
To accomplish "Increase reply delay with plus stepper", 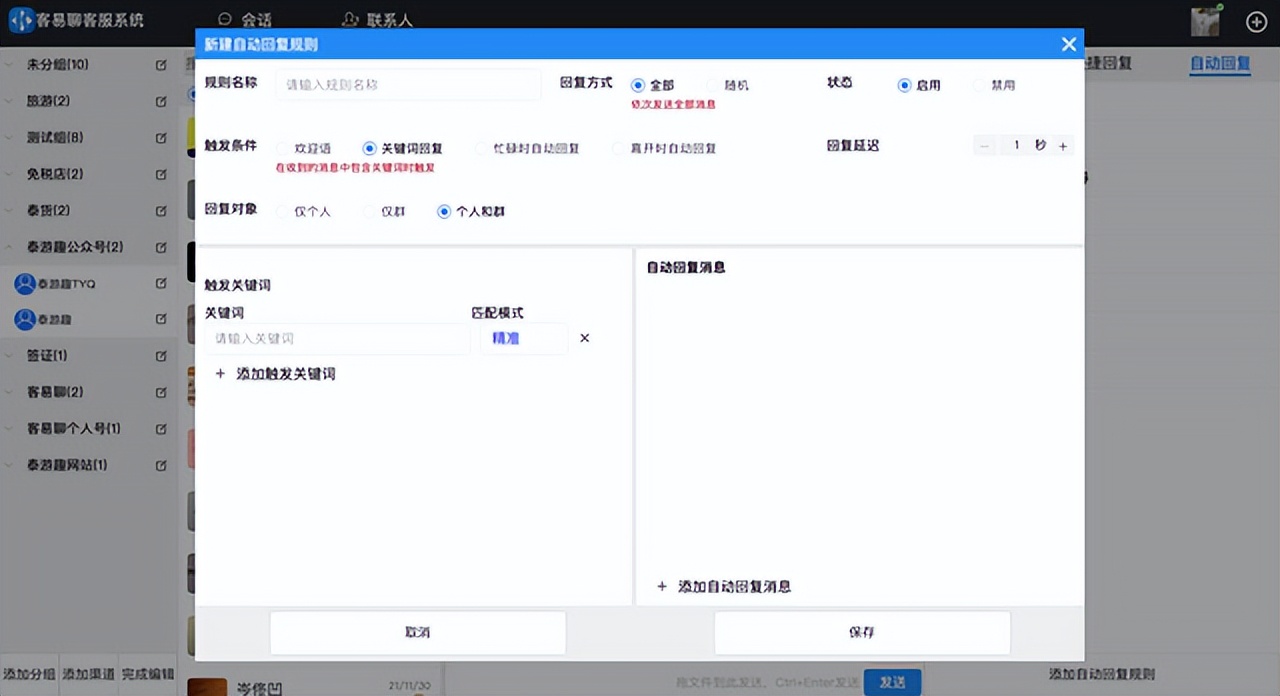I will 1063,146.
